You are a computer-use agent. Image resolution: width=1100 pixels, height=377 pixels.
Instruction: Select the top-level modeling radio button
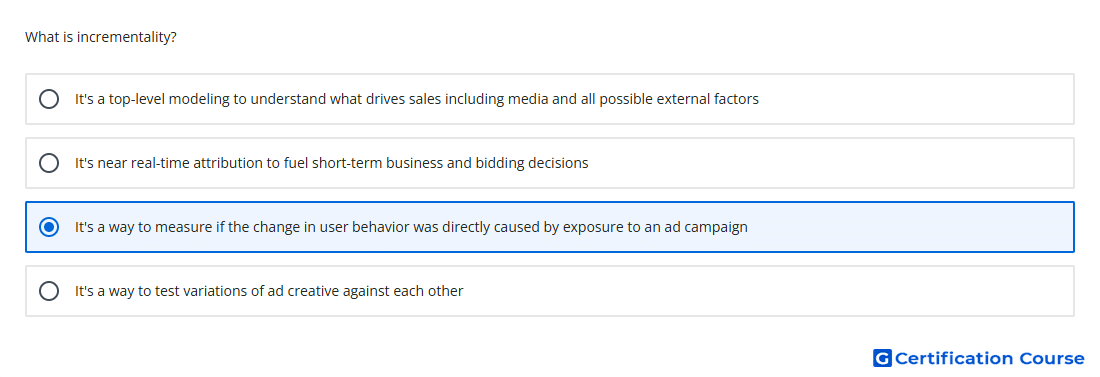pyautogui.click(x=49, y=99)
